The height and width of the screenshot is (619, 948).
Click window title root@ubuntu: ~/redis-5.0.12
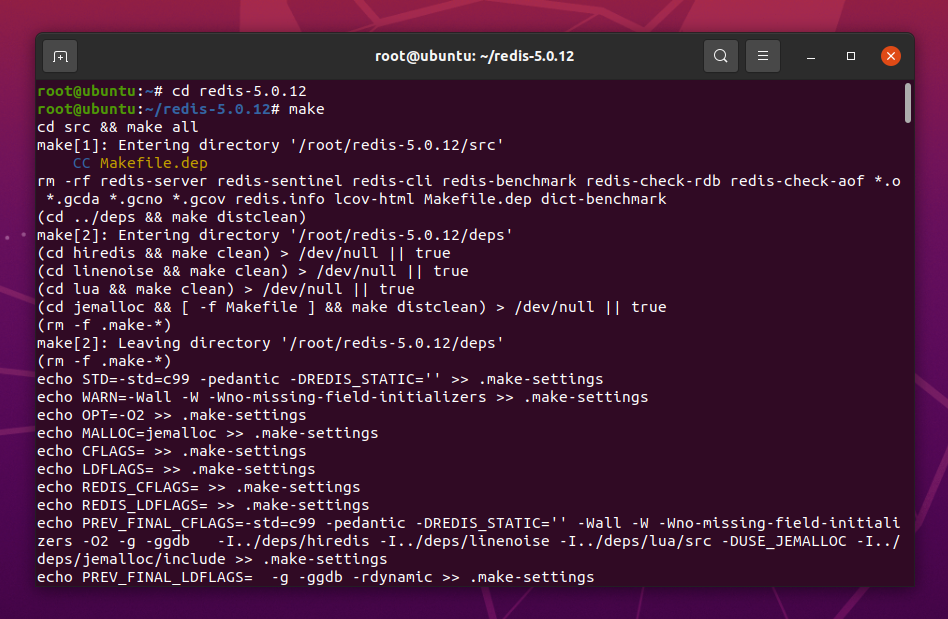click(475, 56)
